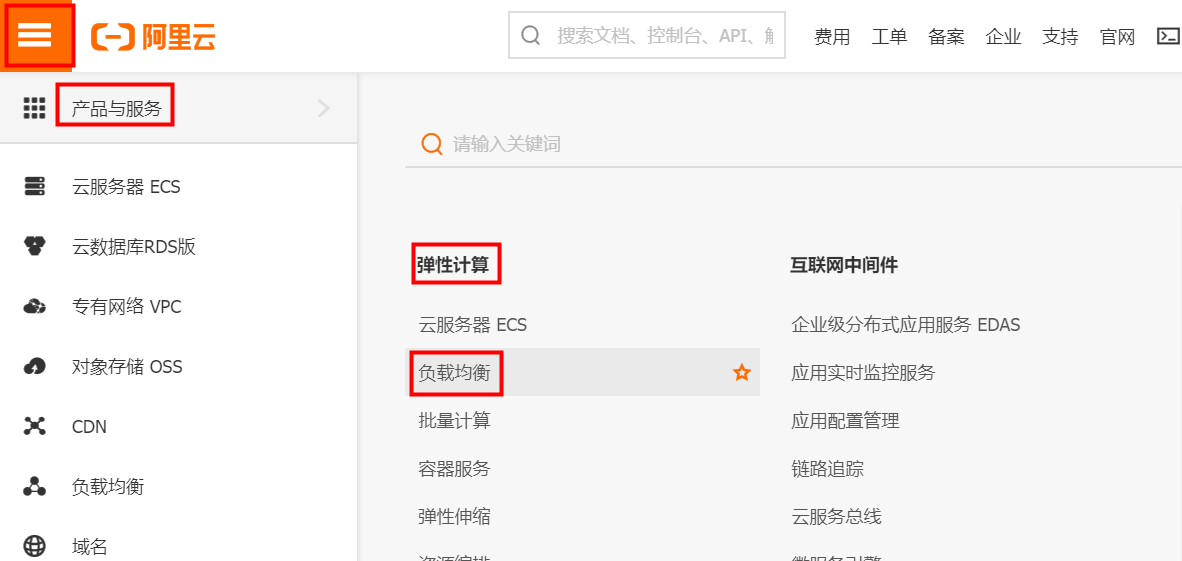Open the 官网 link

[x=1117, y=36]
